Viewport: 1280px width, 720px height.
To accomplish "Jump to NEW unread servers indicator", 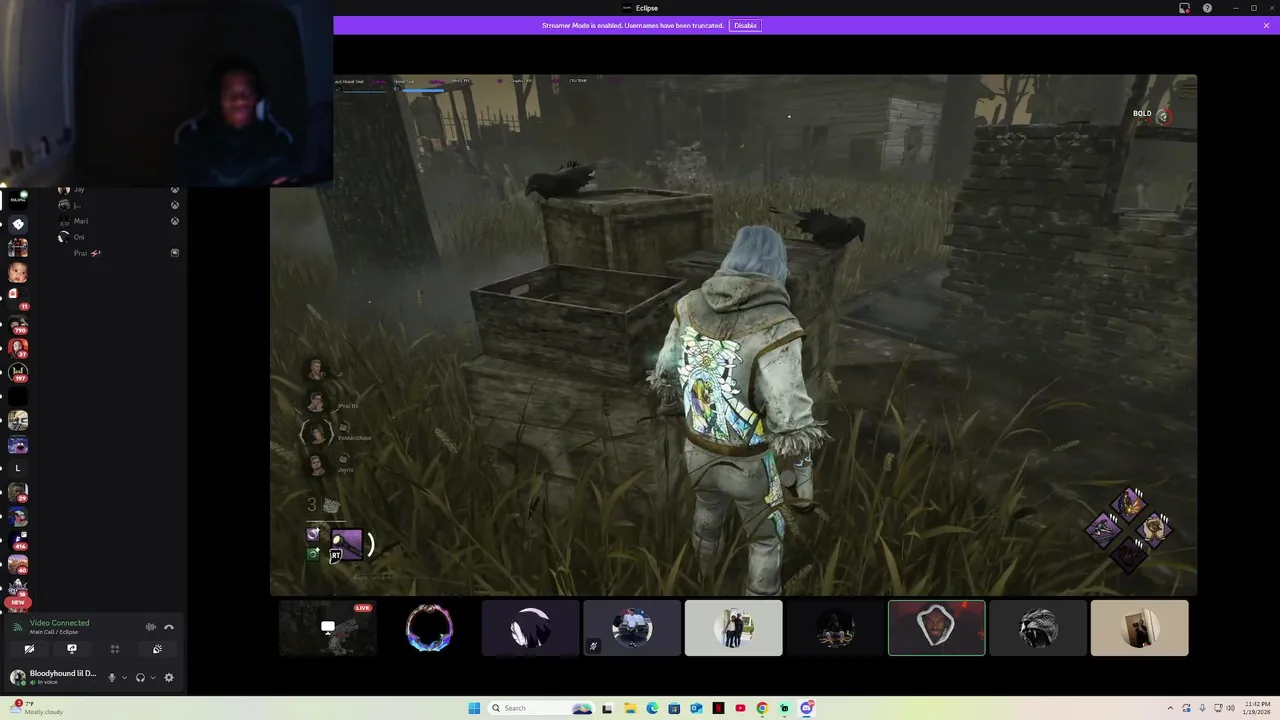I will [x=18, y=602].
